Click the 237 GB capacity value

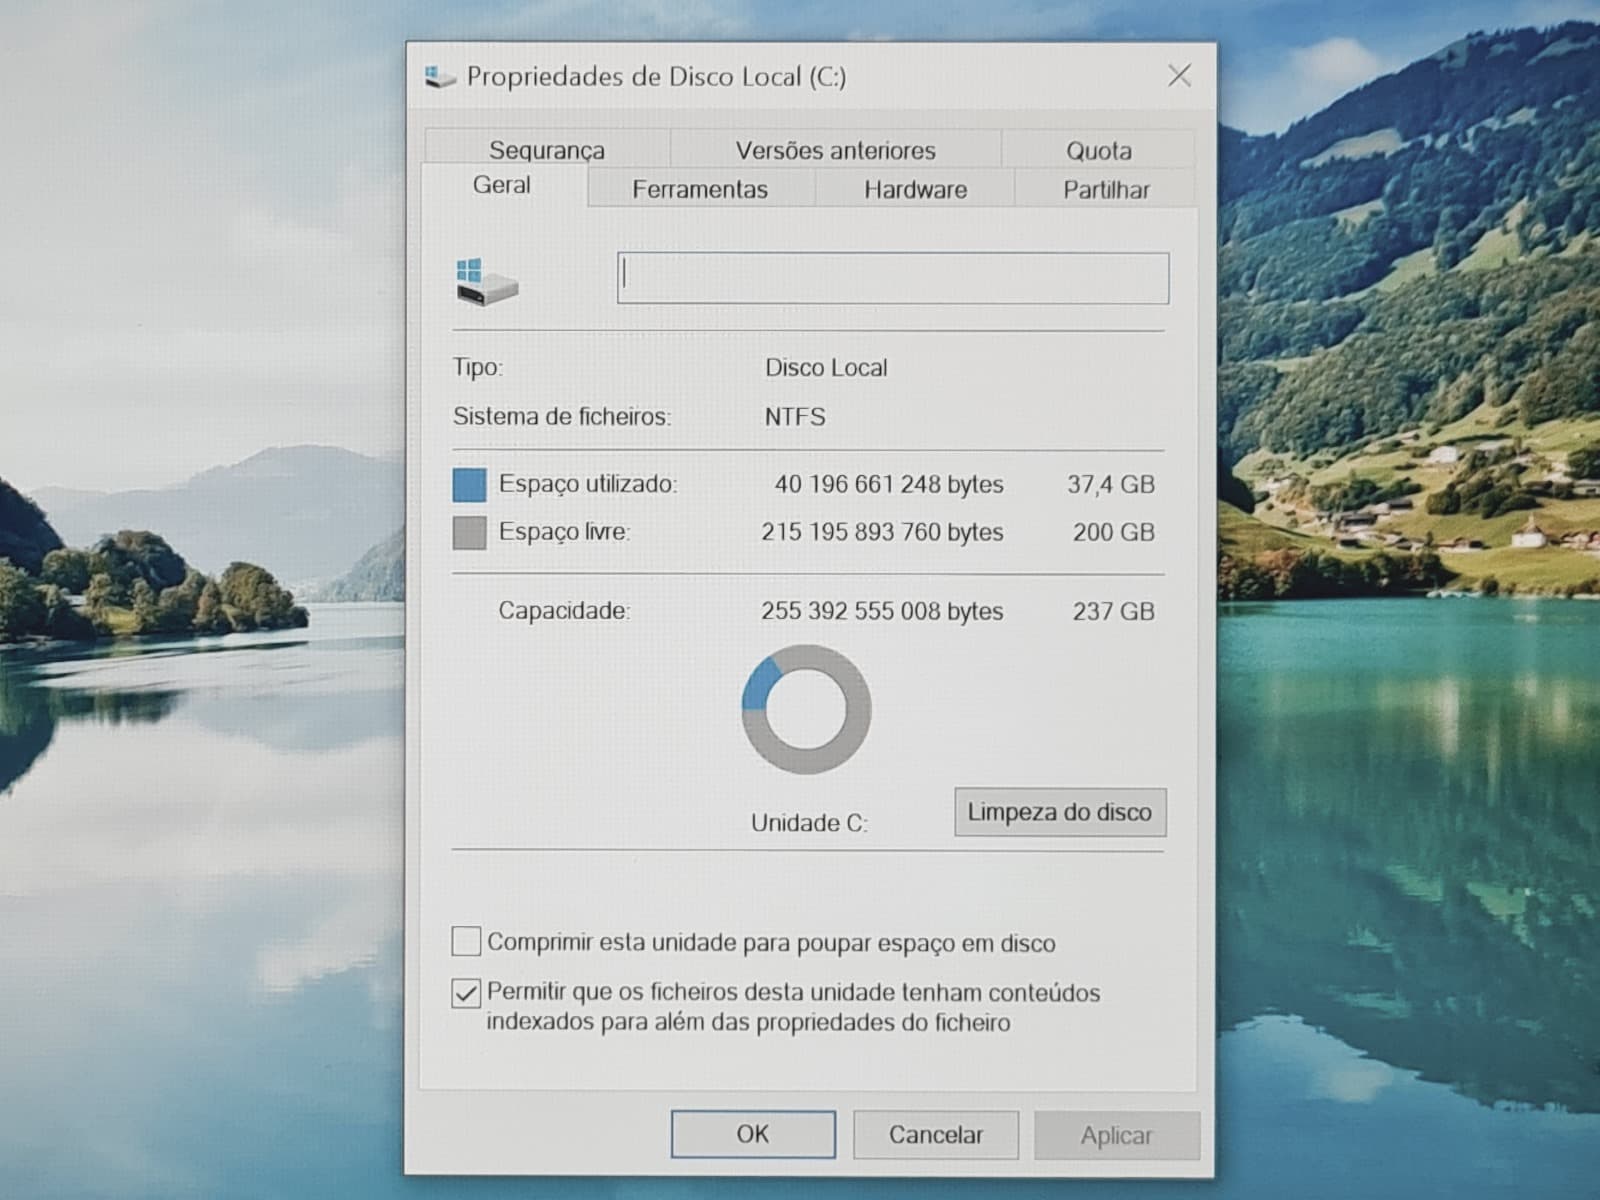(1114, 611)
